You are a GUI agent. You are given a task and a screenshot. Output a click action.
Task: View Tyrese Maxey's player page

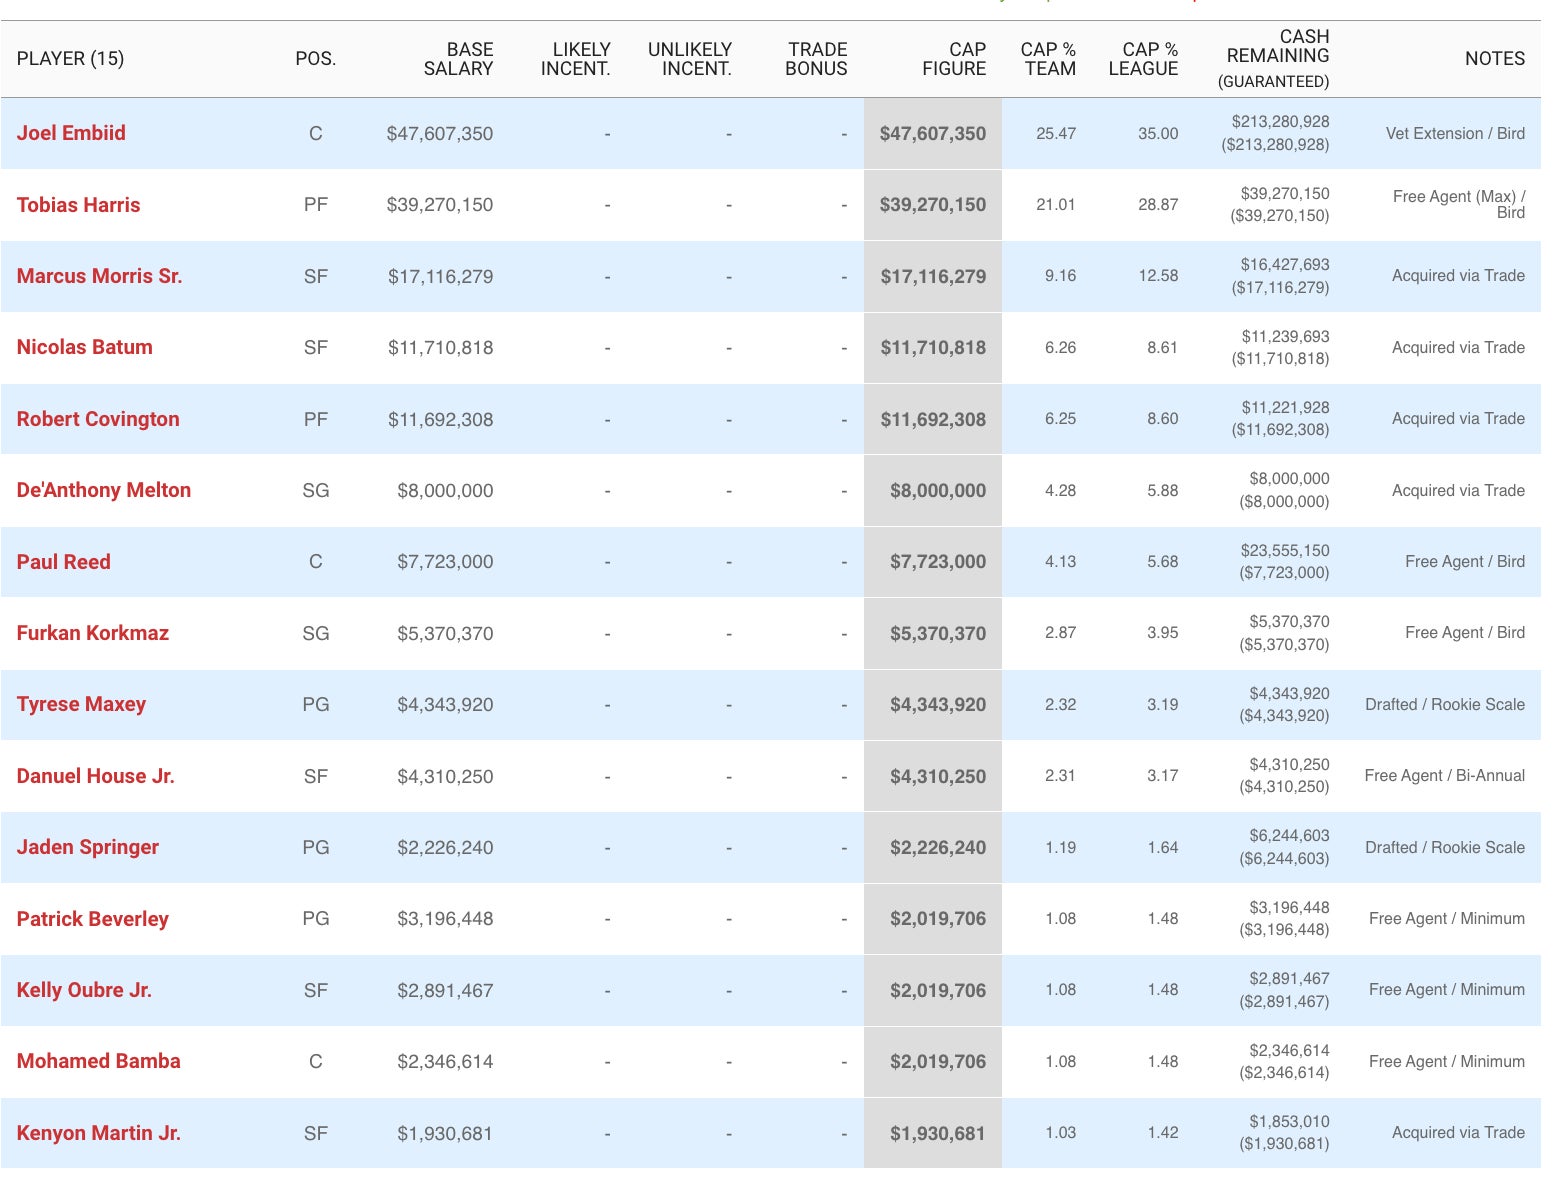[81, 704]
